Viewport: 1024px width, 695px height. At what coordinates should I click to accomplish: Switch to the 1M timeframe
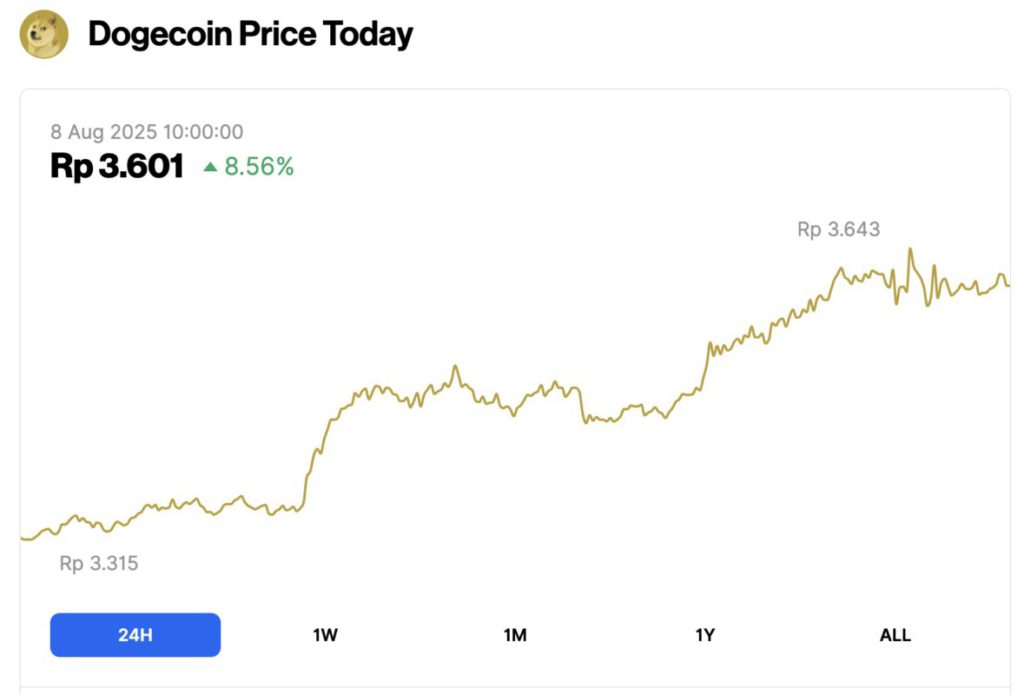(515, 635)
